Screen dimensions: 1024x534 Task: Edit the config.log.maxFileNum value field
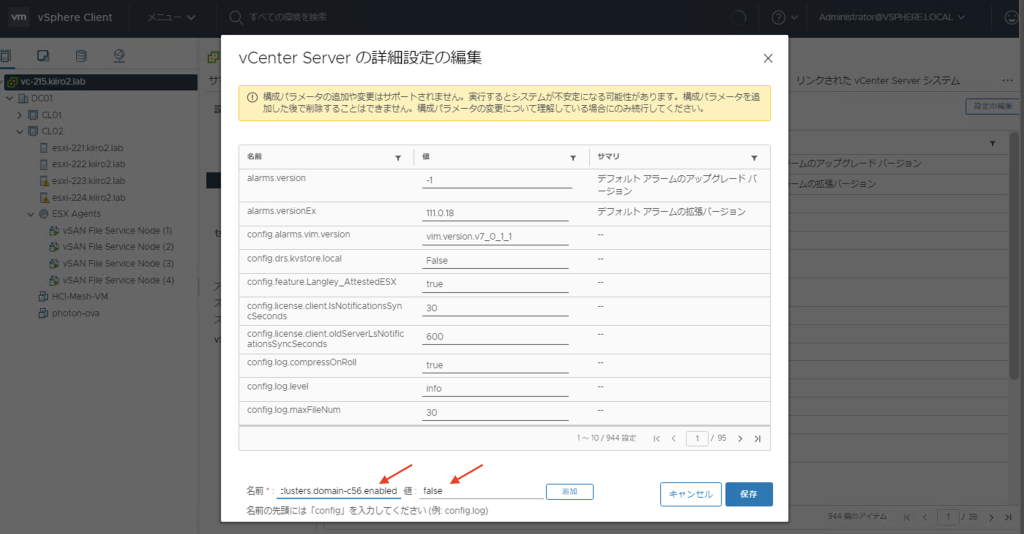(x=495, y=413)
